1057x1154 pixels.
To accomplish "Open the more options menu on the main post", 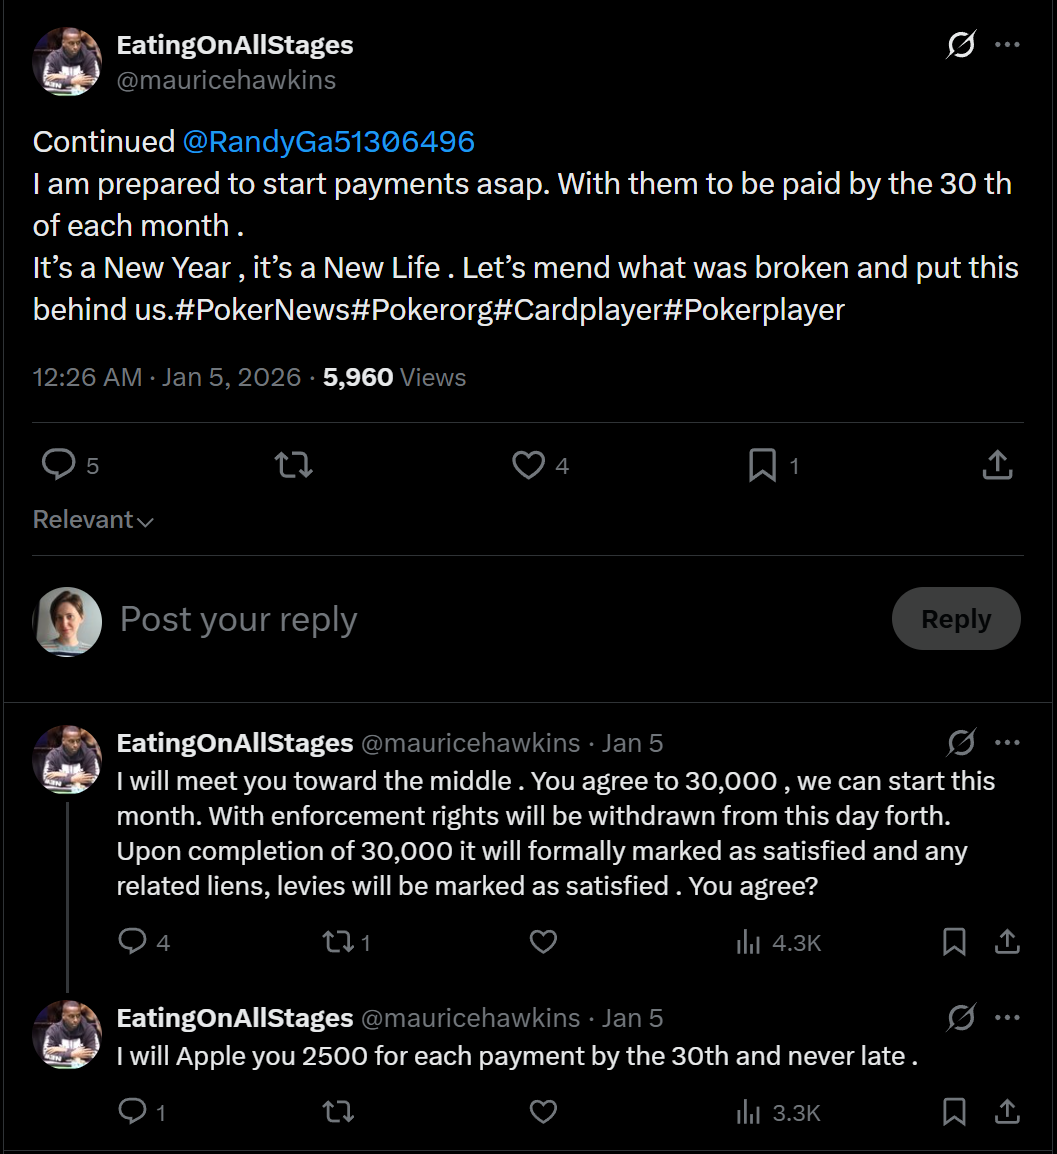I will 1007,45.
